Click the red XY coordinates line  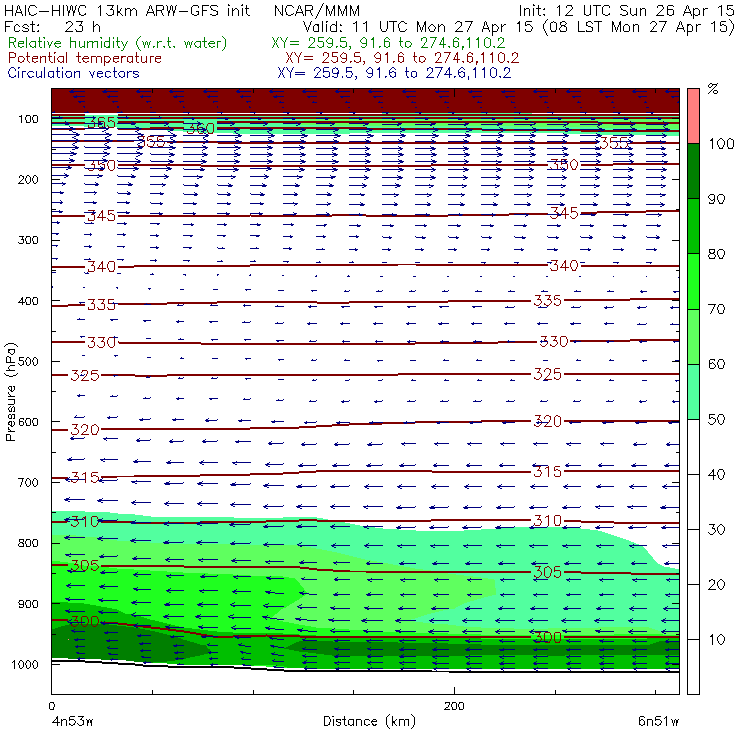402,58
